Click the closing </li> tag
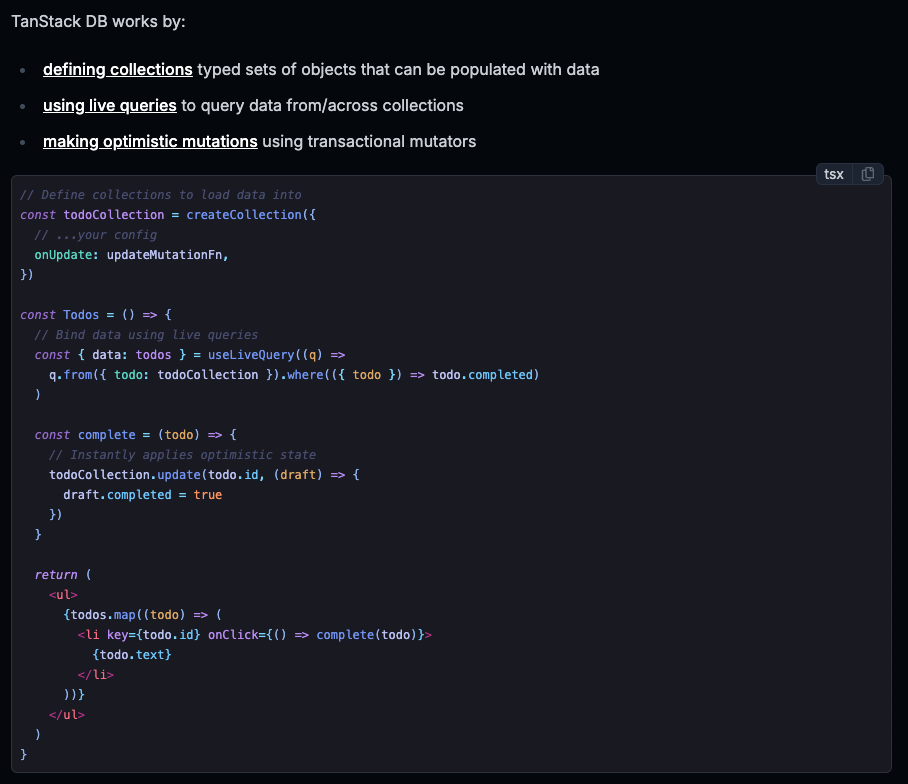The height and width of the screenshot is (784, 908). 96,675
